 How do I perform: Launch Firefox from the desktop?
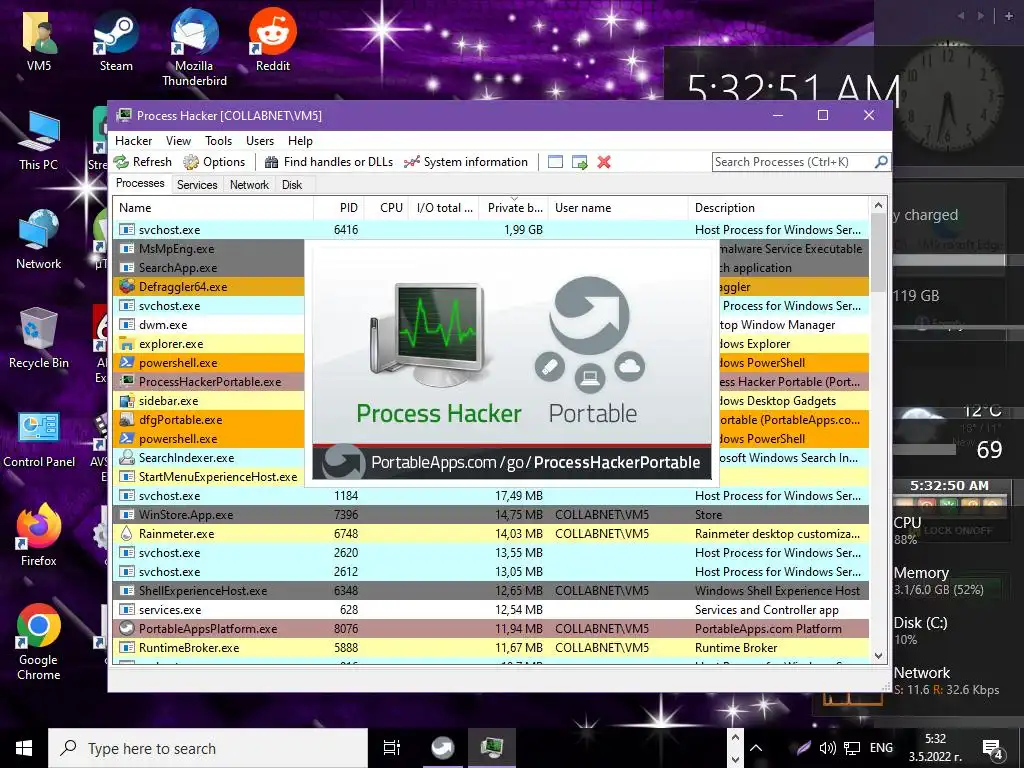tap(39, 535)
